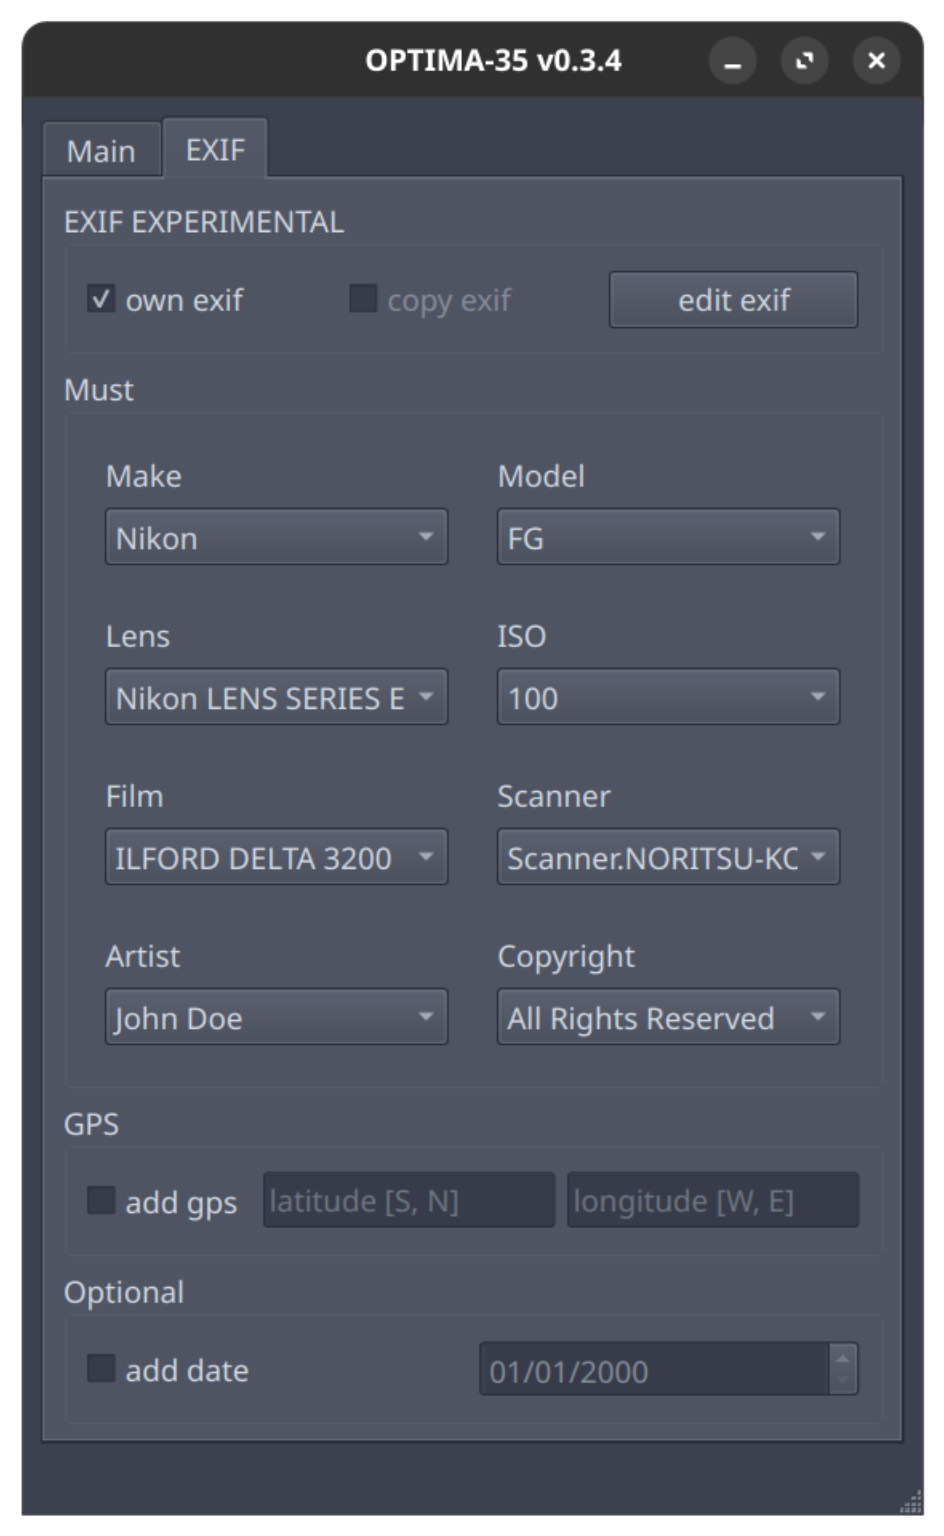Select the EXIF tab
Image resolution: width=944 pixels, height=1536 pixels.
[x=215, y=149]
